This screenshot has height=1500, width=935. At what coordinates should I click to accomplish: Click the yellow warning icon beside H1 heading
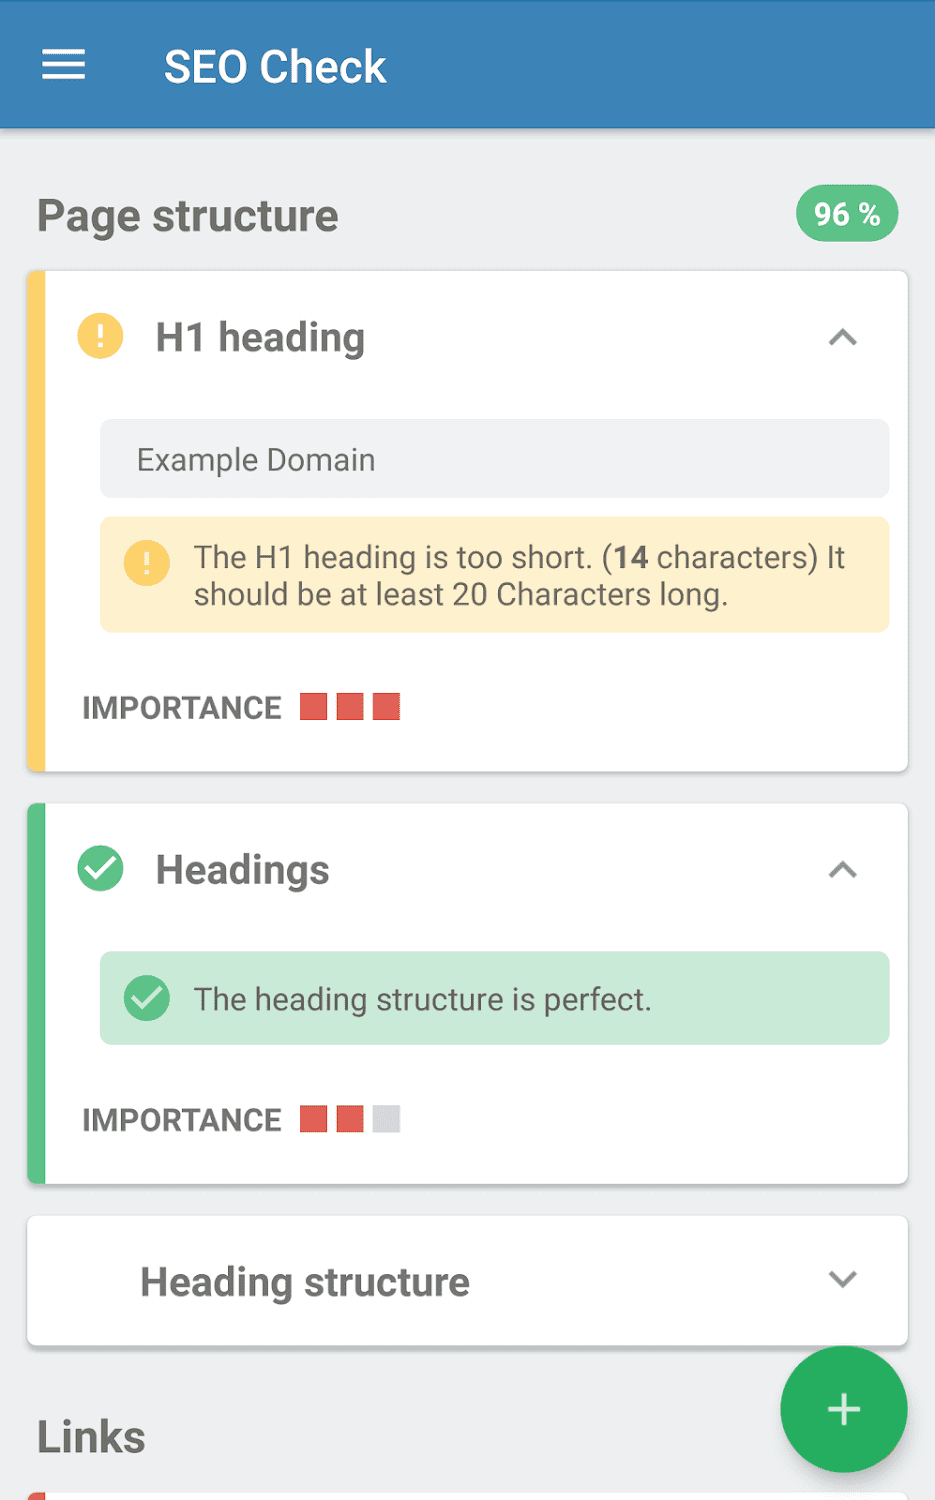click(x=100, y=336)
